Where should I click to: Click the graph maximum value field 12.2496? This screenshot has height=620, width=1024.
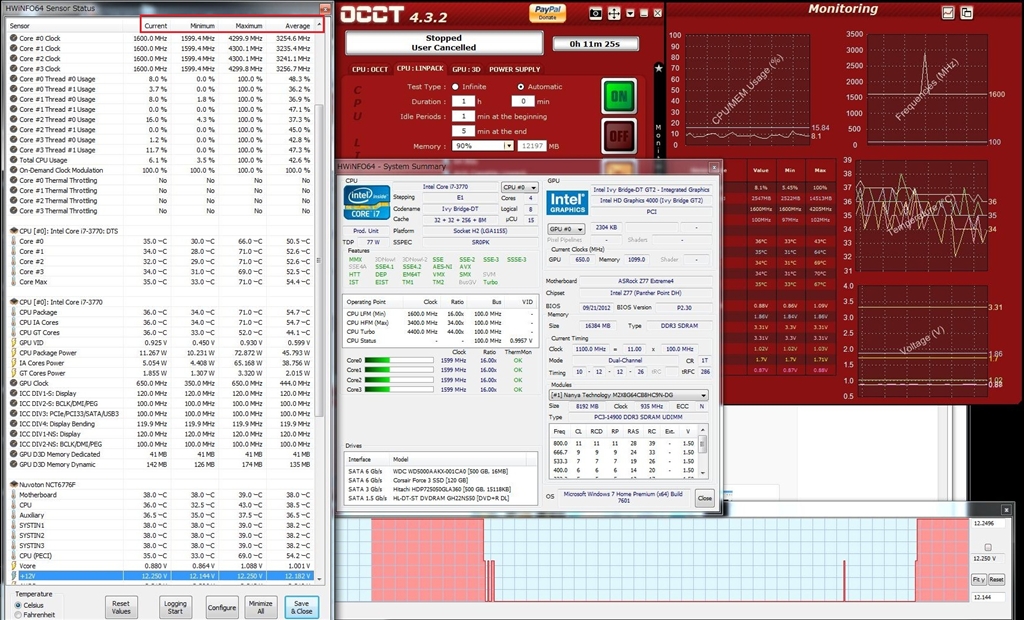pos(987,523)
